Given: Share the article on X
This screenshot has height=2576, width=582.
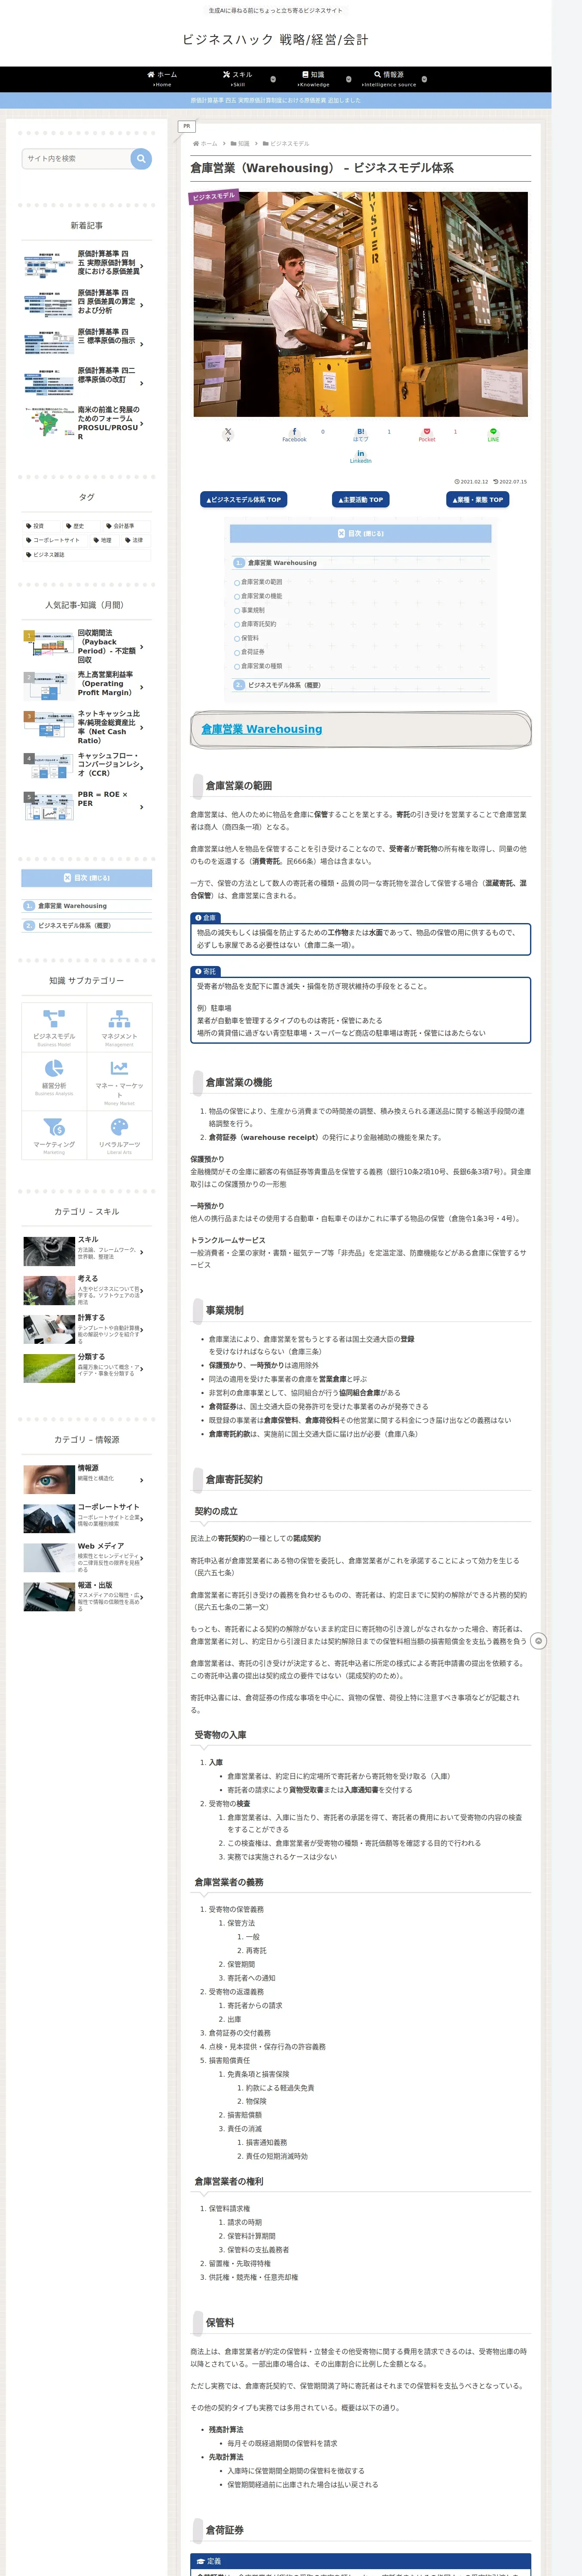Looking at the screenshot, I should tap(228, 435).
